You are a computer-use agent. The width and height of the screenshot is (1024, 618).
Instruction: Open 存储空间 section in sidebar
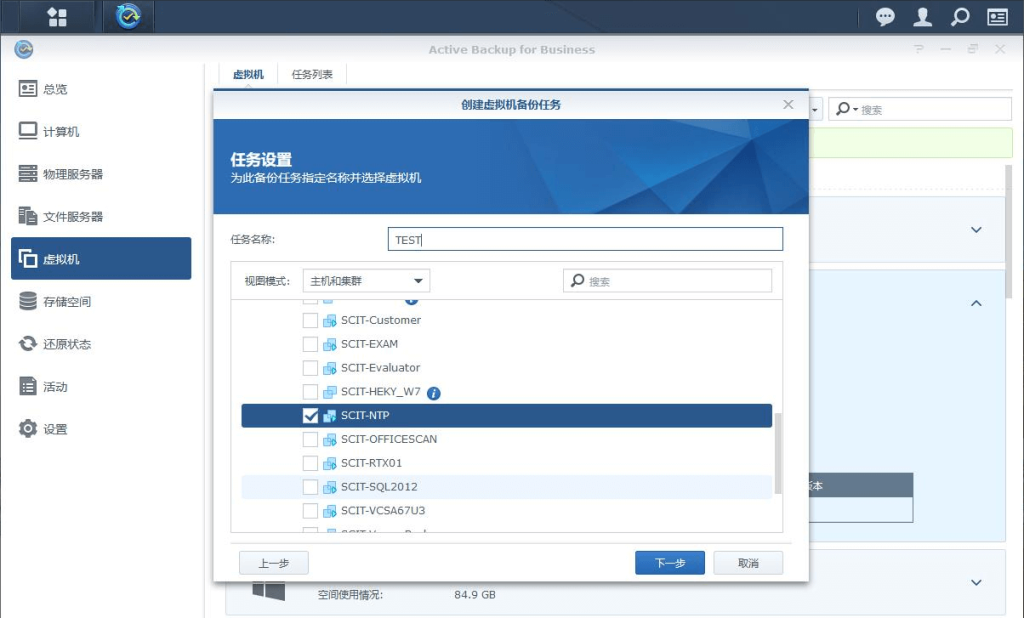(x=101, y=301)
